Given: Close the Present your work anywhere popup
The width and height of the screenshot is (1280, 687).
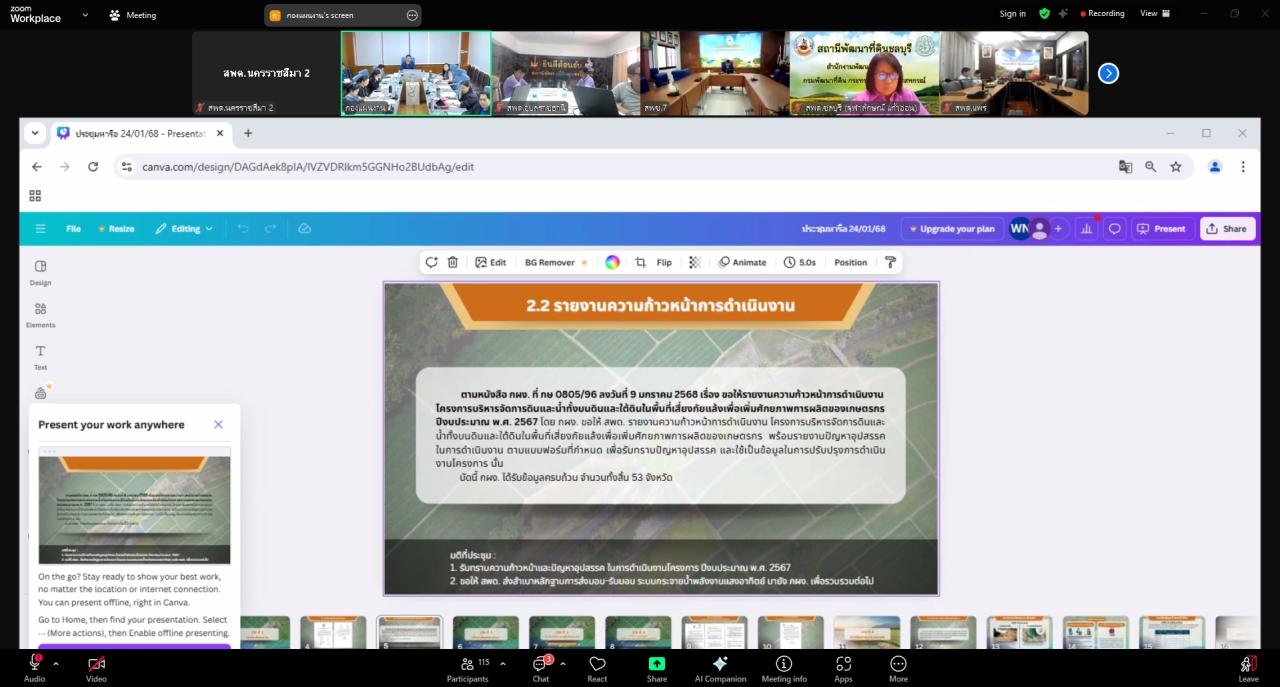Looking at the screenshot, I should pos(218,424).
